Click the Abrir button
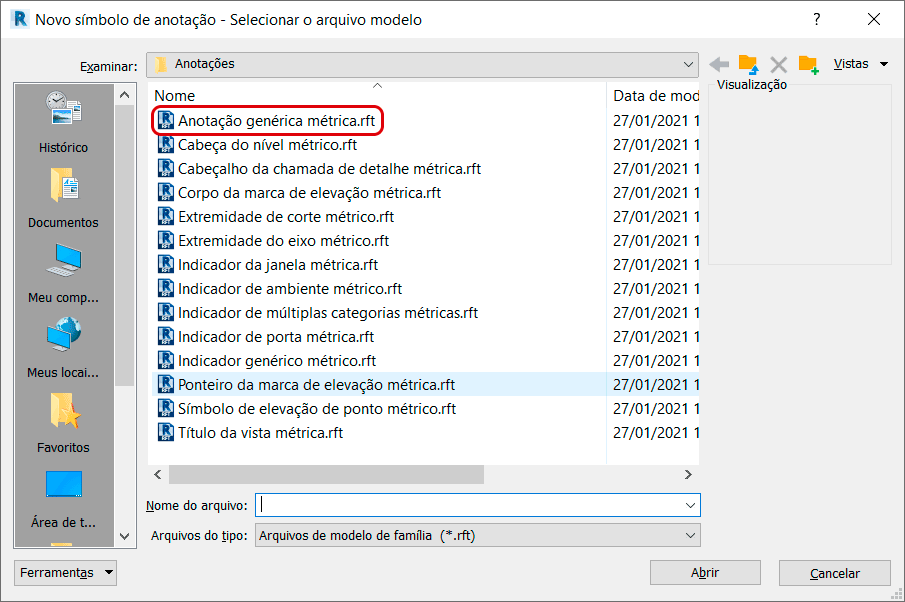The width and height of the screenshot is (905, 602). (705, 573)
